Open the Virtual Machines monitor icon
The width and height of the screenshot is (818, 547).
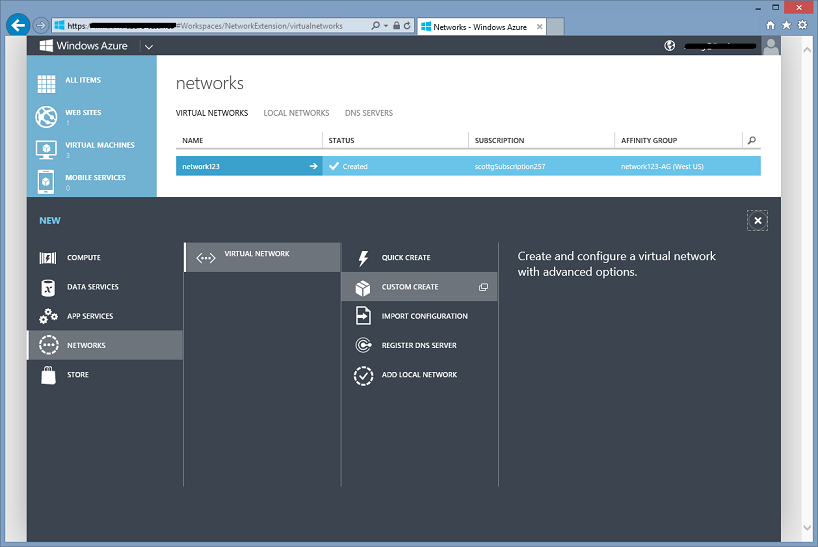coord(46,150)
